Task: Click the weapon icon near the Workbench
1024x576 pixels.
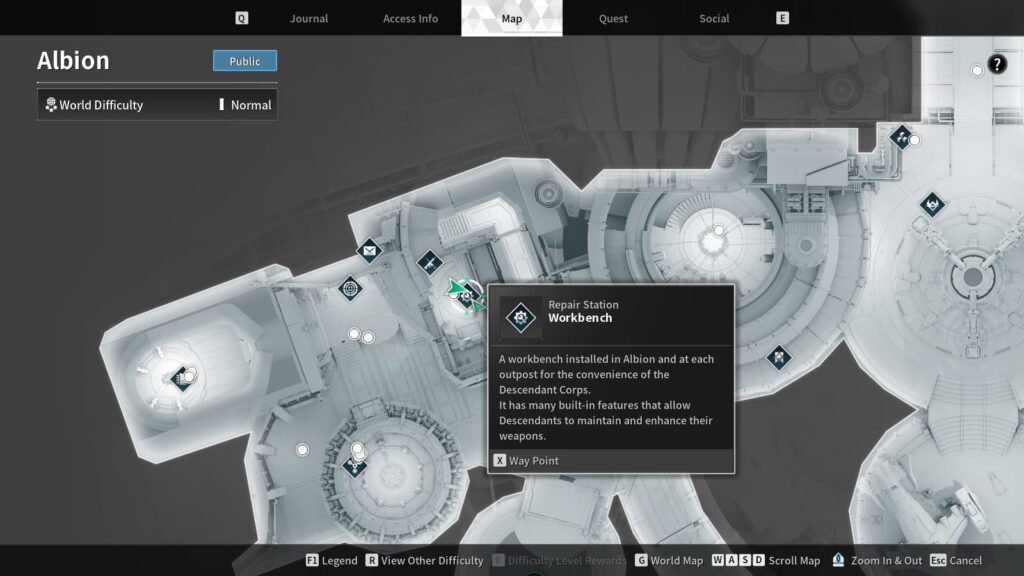Action: [x=430, y=262]
